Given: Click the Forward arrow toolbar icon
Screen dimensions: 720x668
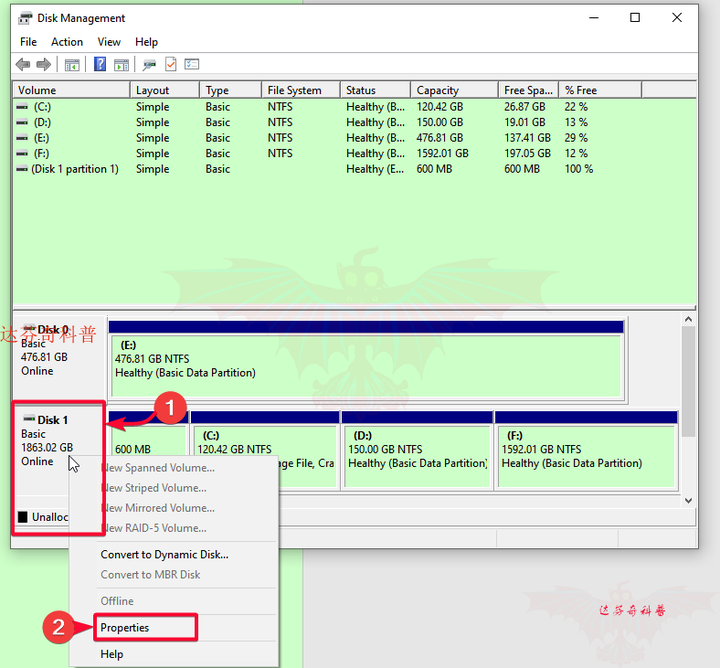Looking at the screenshot, I should (44, 64).
